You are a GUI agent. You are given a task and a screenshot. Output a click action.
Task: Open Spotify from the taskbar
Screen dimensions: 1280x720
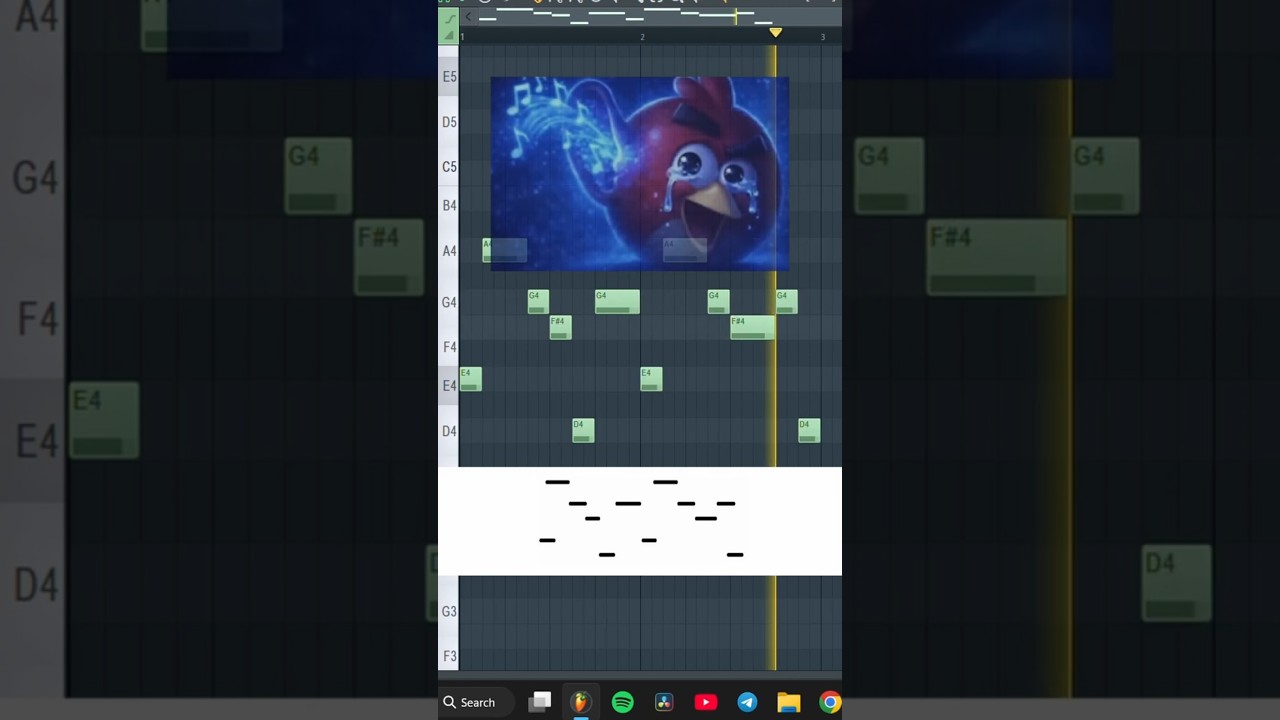pyautogui.click(x=622, y=702)
